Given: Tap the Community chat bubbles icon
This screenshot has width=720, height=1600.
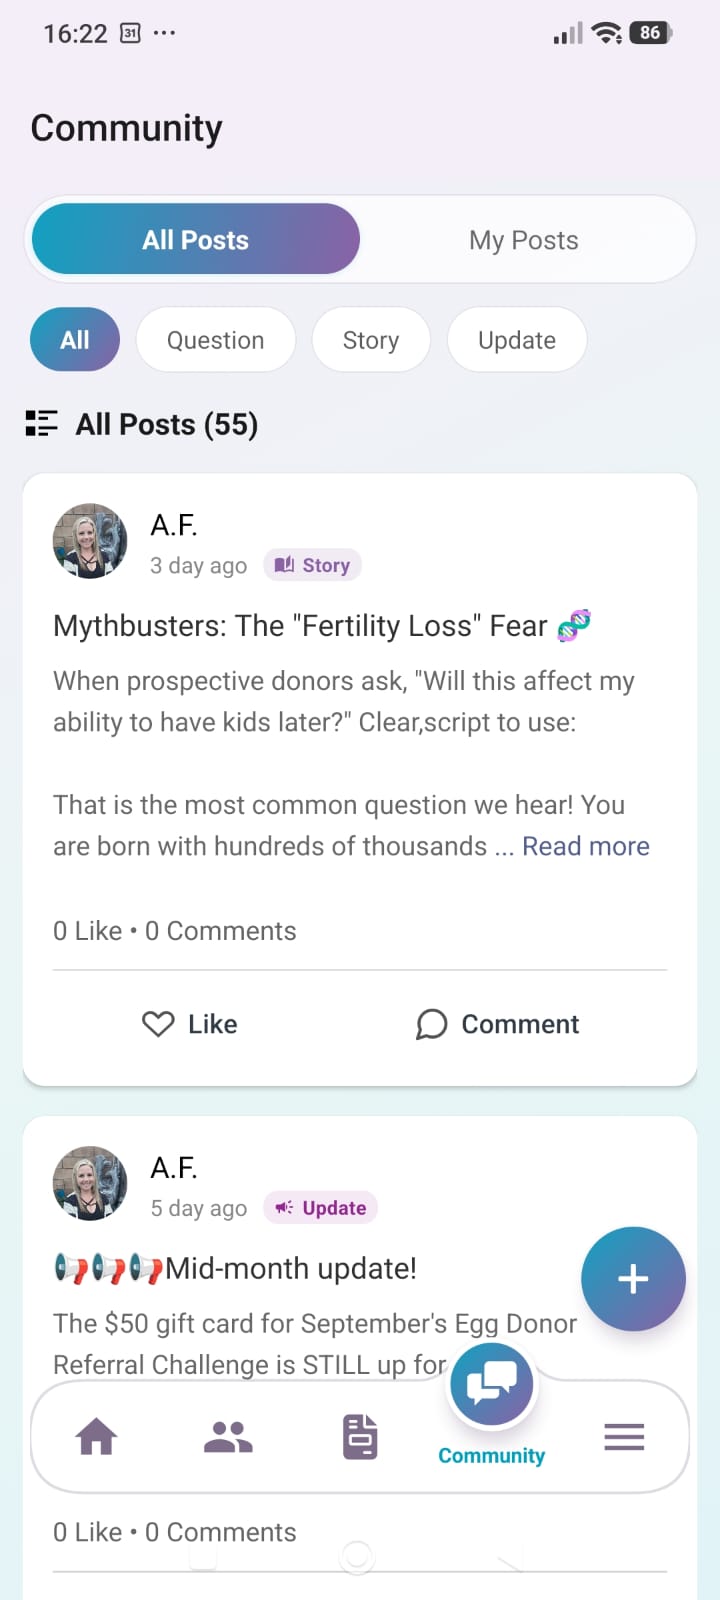Looking at the screenshot, I should (491, 1385).
